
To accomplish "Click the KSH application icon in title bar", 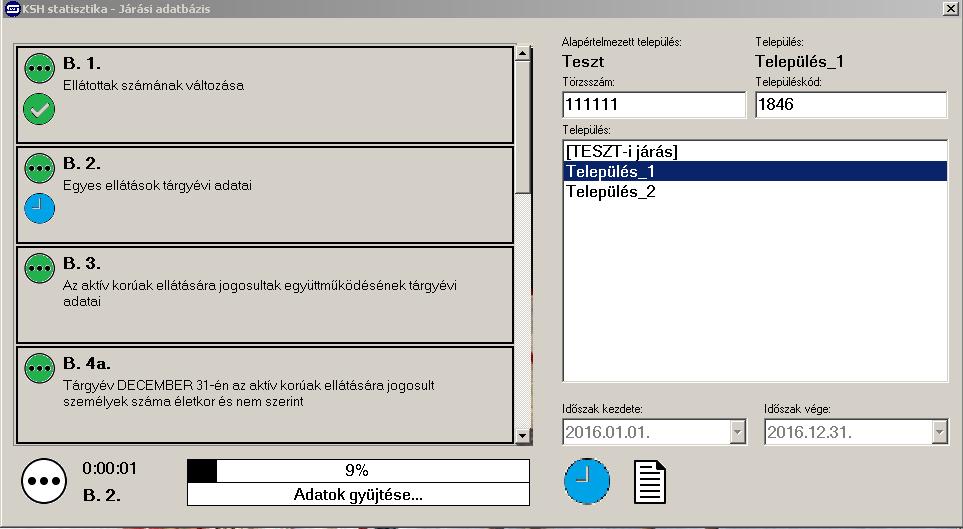I will pos(12,9).
